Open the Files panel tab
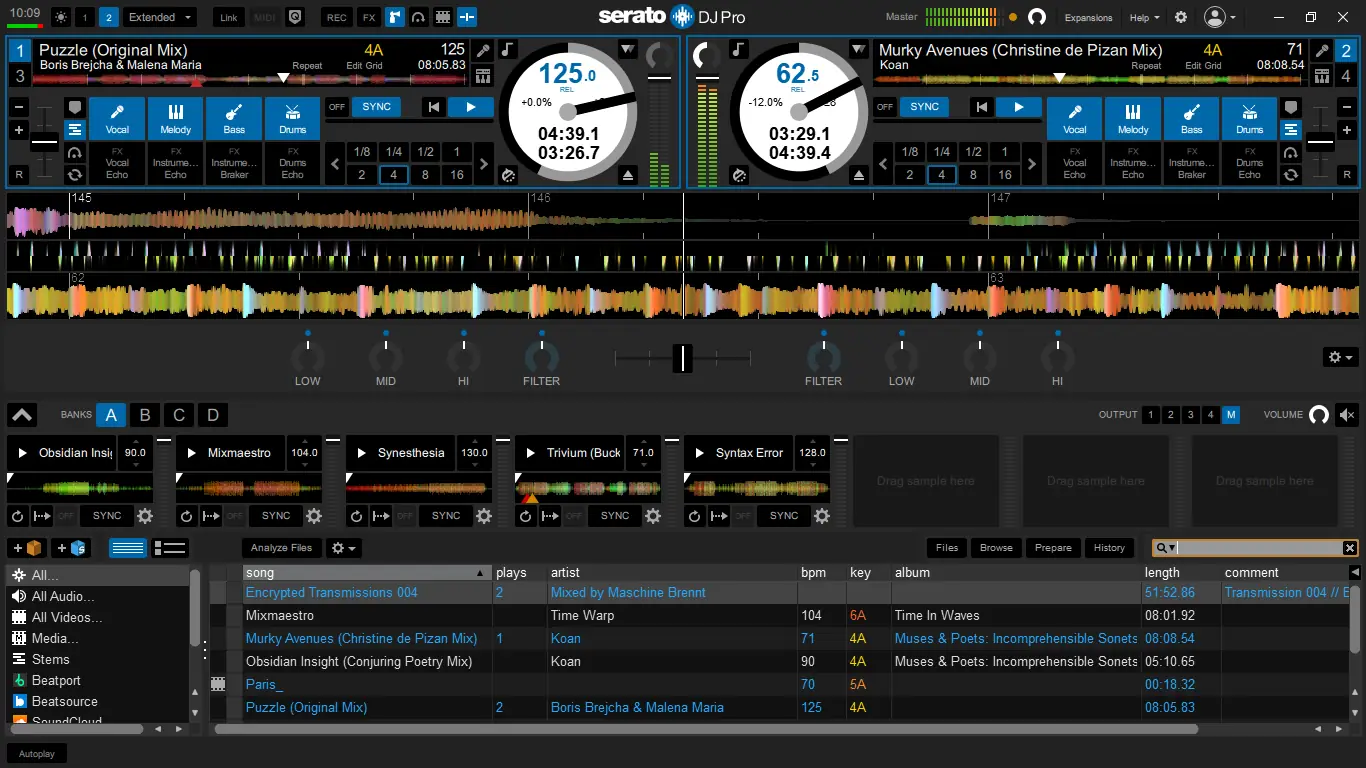Viewport: 1366px width, 768px height. click(947, 548)
